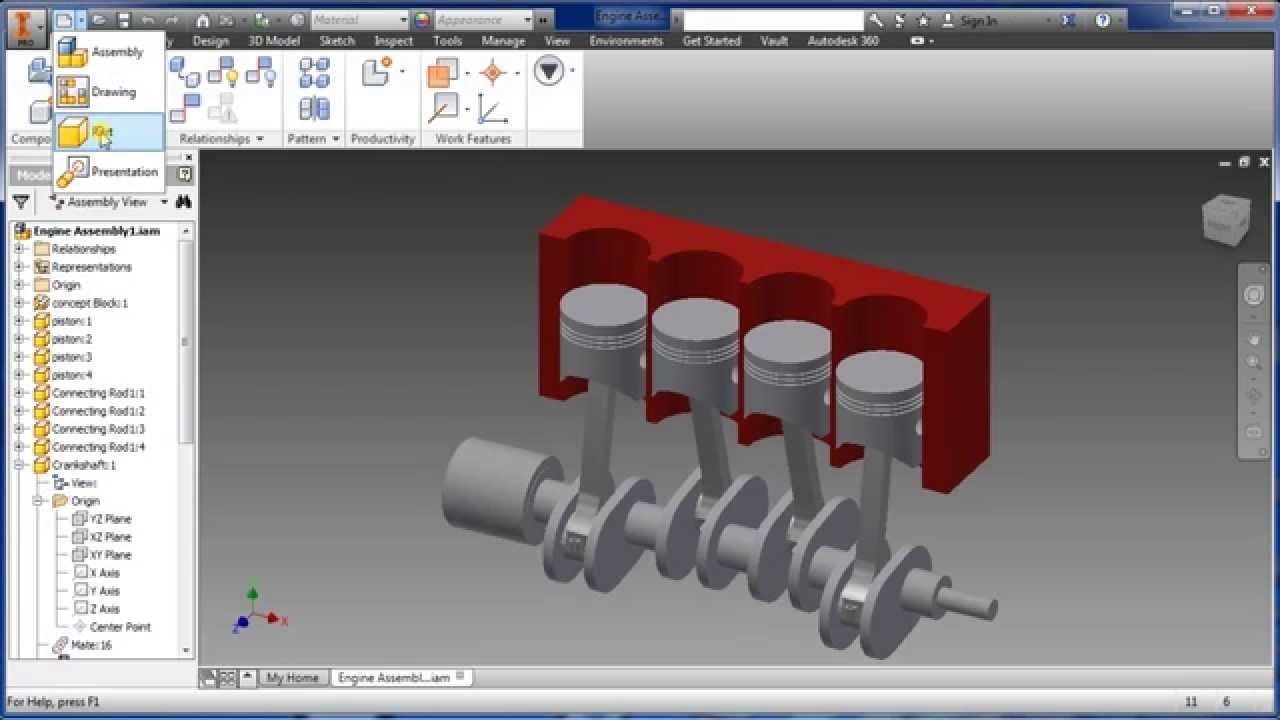Click the color wheel appearance swatch icon

(422, 19)
